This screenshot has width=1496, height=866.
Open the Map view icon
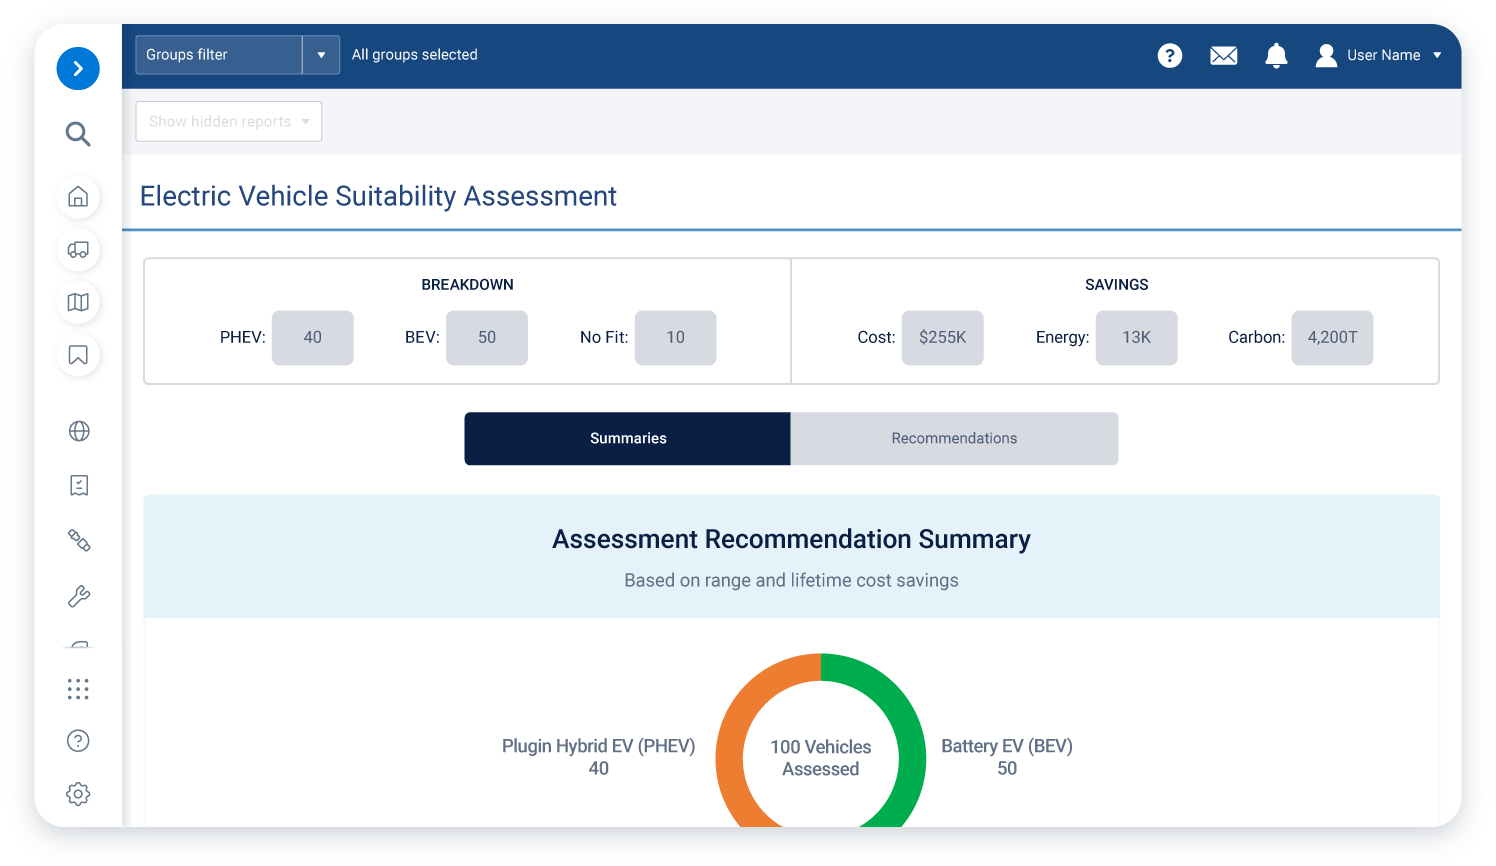tap(78, 302)
